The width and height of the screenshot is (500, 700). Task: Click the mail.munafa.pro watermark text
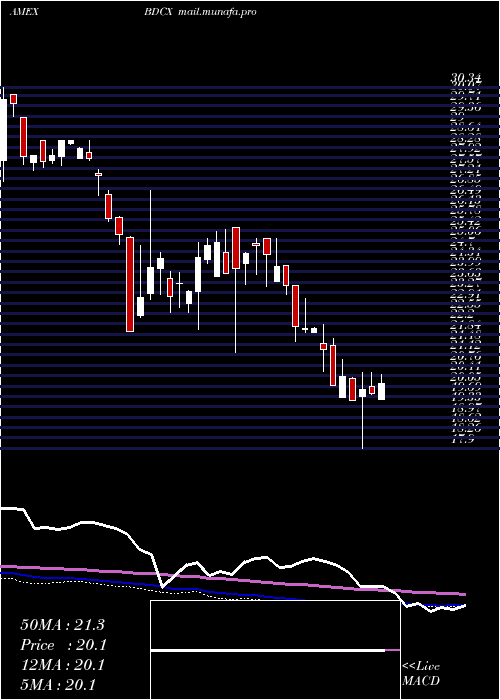coord(217,12)
